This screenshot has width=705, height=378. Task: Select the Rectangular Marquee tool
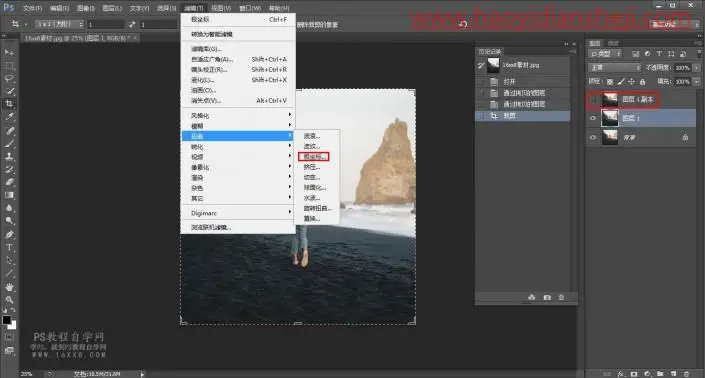(x=9, y=66)
